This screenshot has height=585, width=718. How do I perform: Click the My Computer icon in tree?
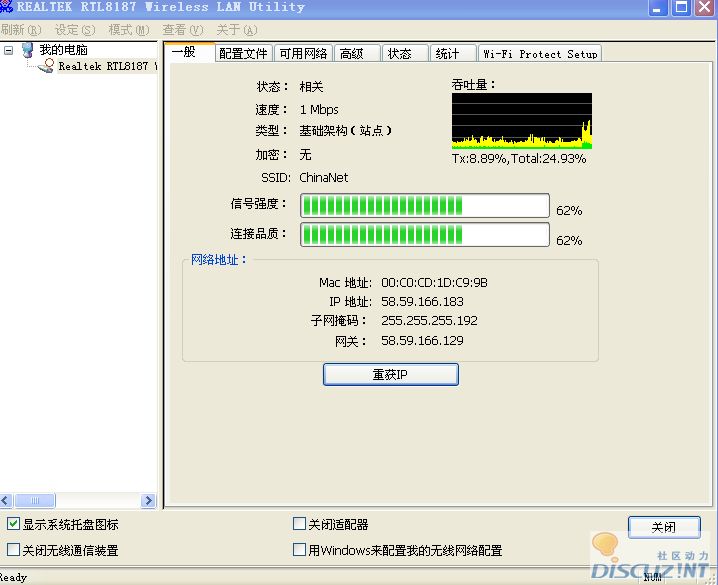(27, 50)
